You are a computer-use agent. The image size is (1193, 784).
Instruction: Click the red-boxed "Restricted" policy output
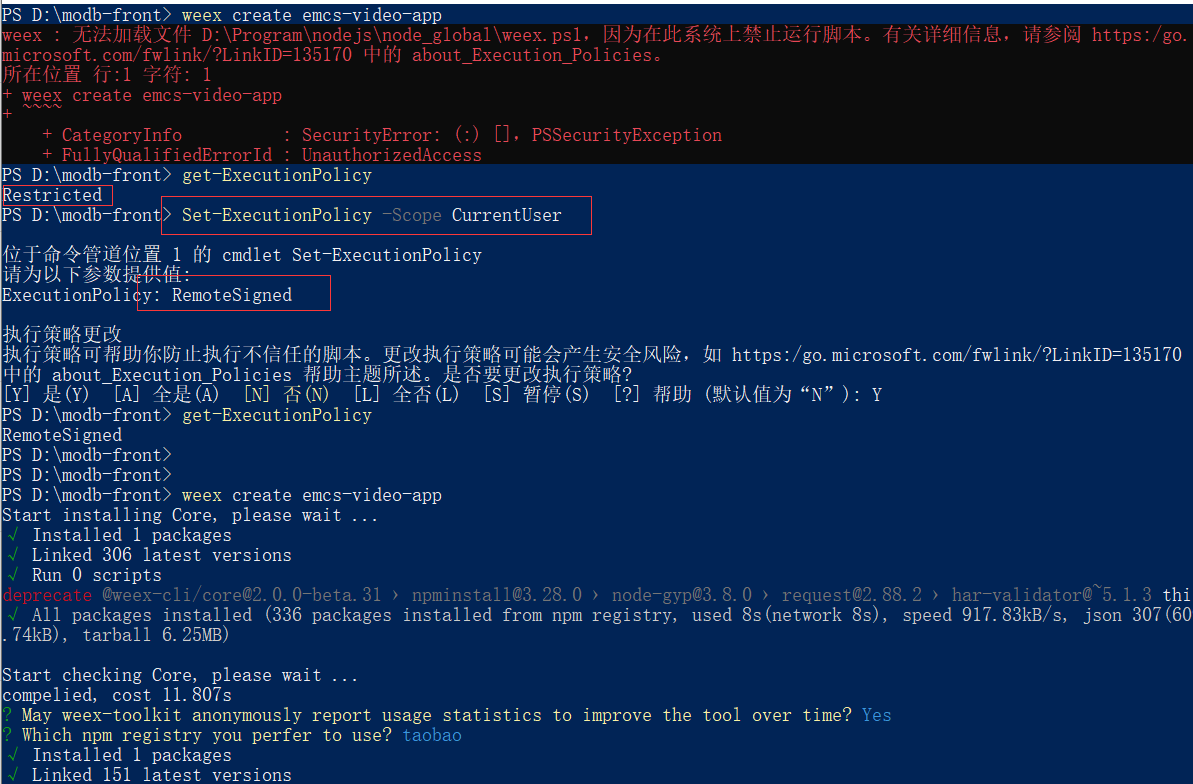point(52,195)
